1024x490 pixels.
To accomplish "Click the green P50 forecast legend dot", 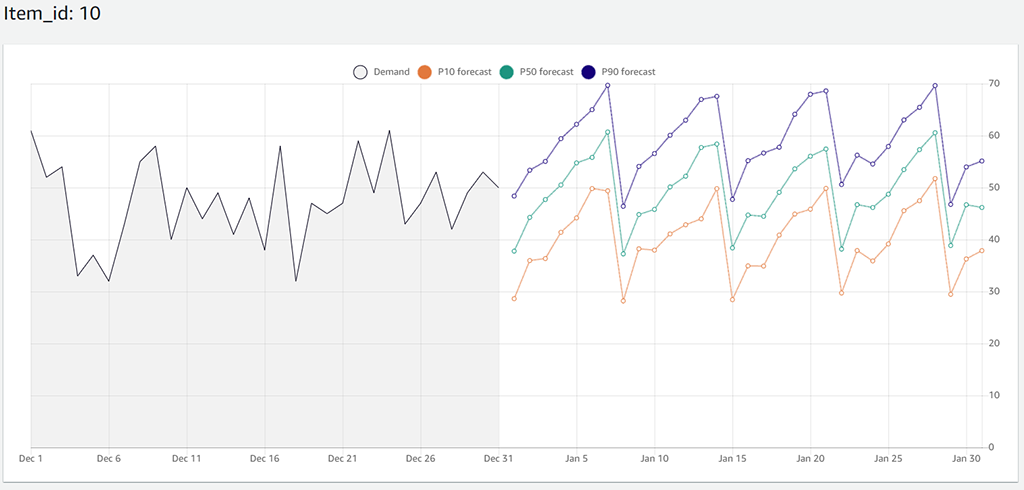I will (x=508, y=72).
